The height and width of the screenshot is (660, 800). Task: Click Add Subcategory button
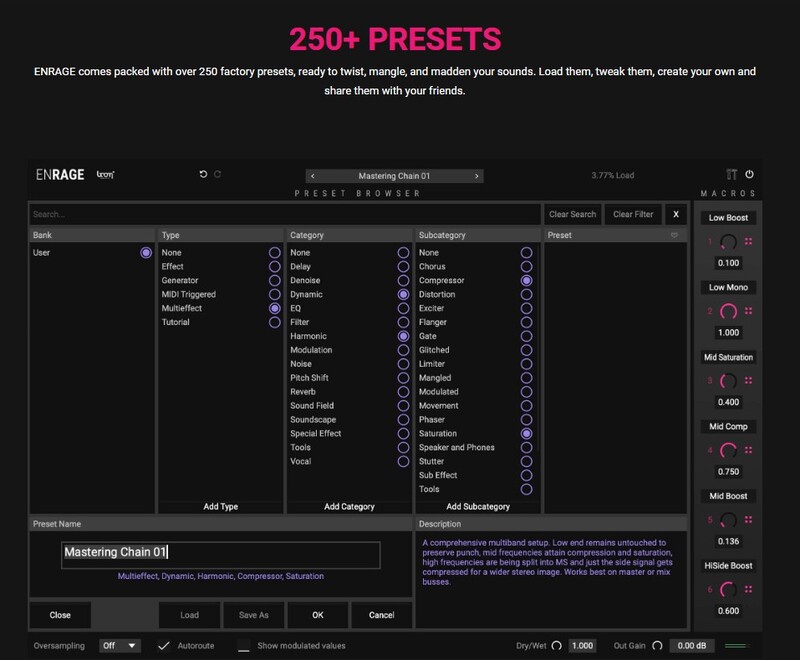(478, 506)
